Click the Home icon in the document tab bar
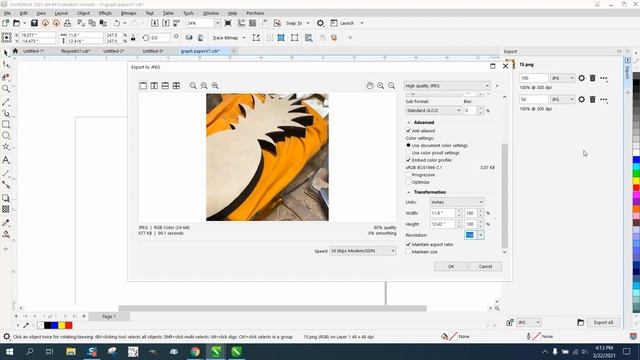640x360 pixels. click(15, 51)
